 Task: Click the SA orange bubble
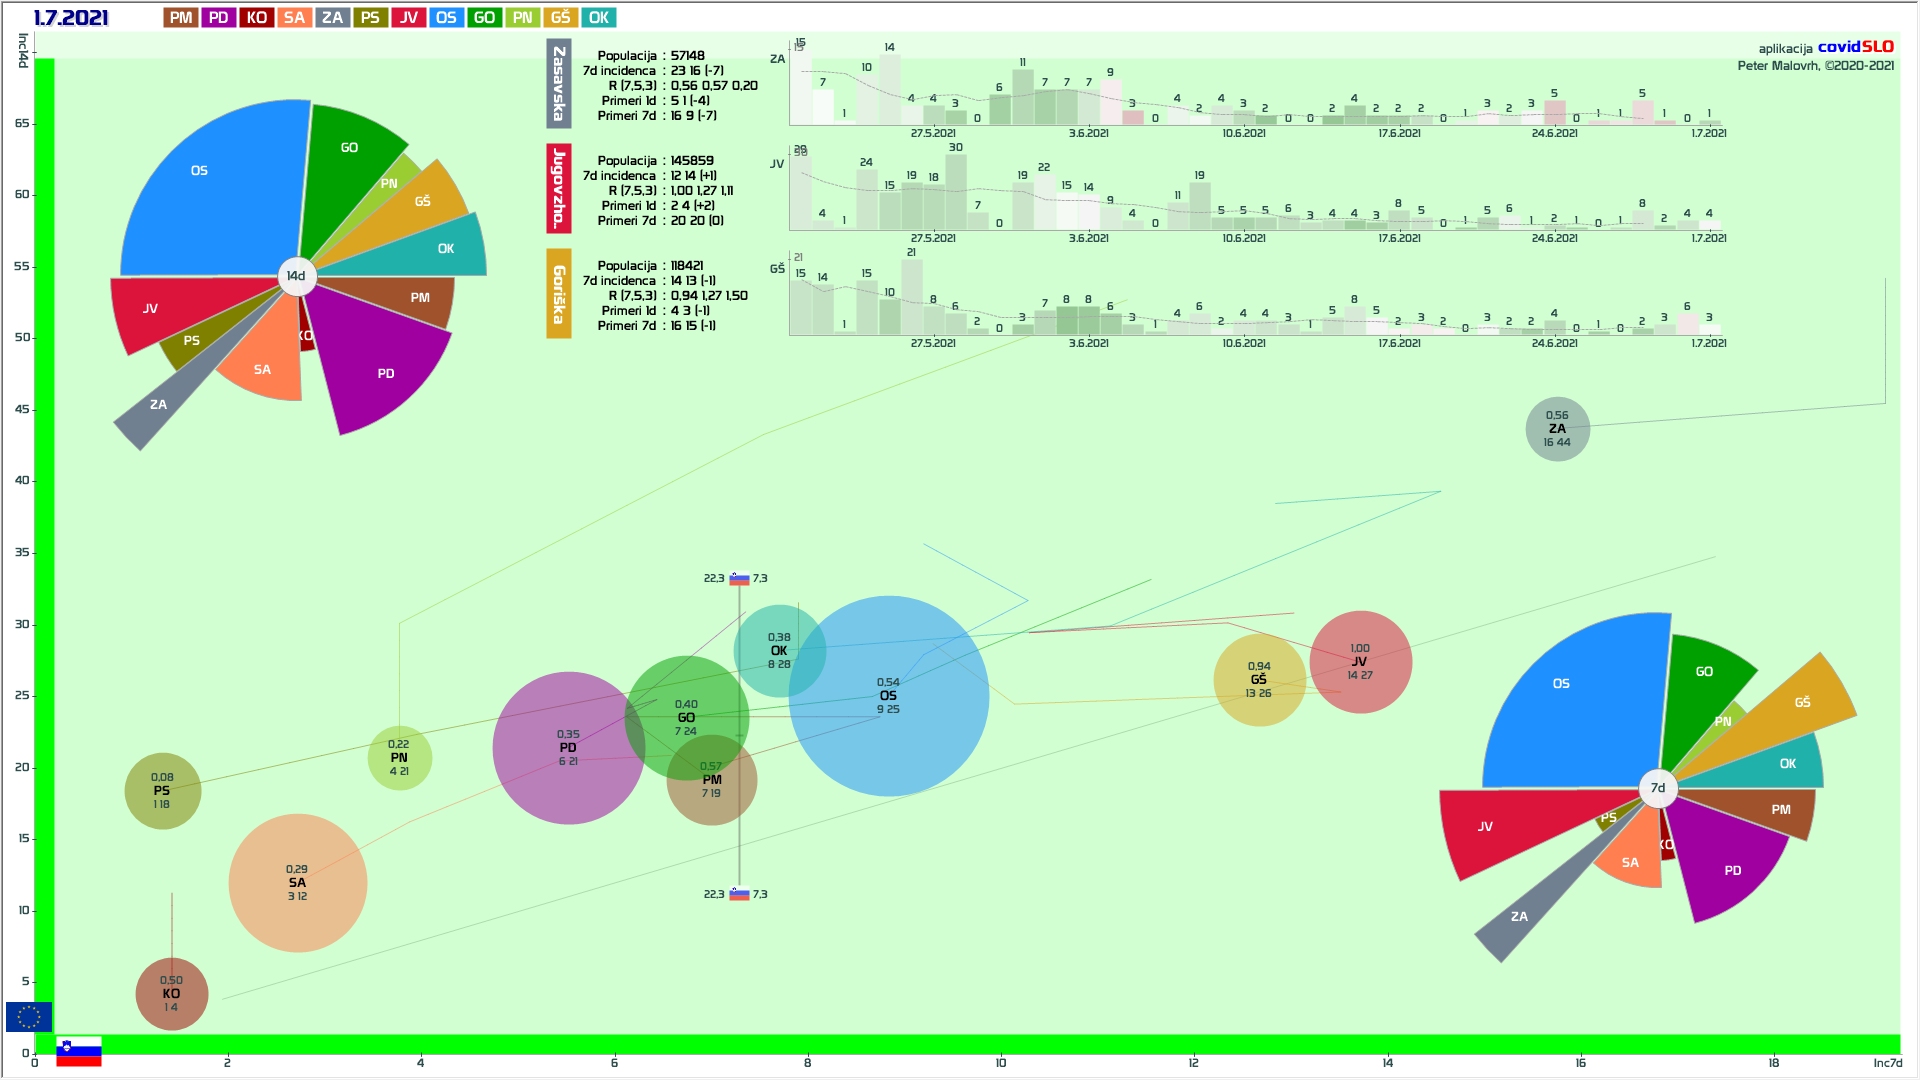(297, 883)
